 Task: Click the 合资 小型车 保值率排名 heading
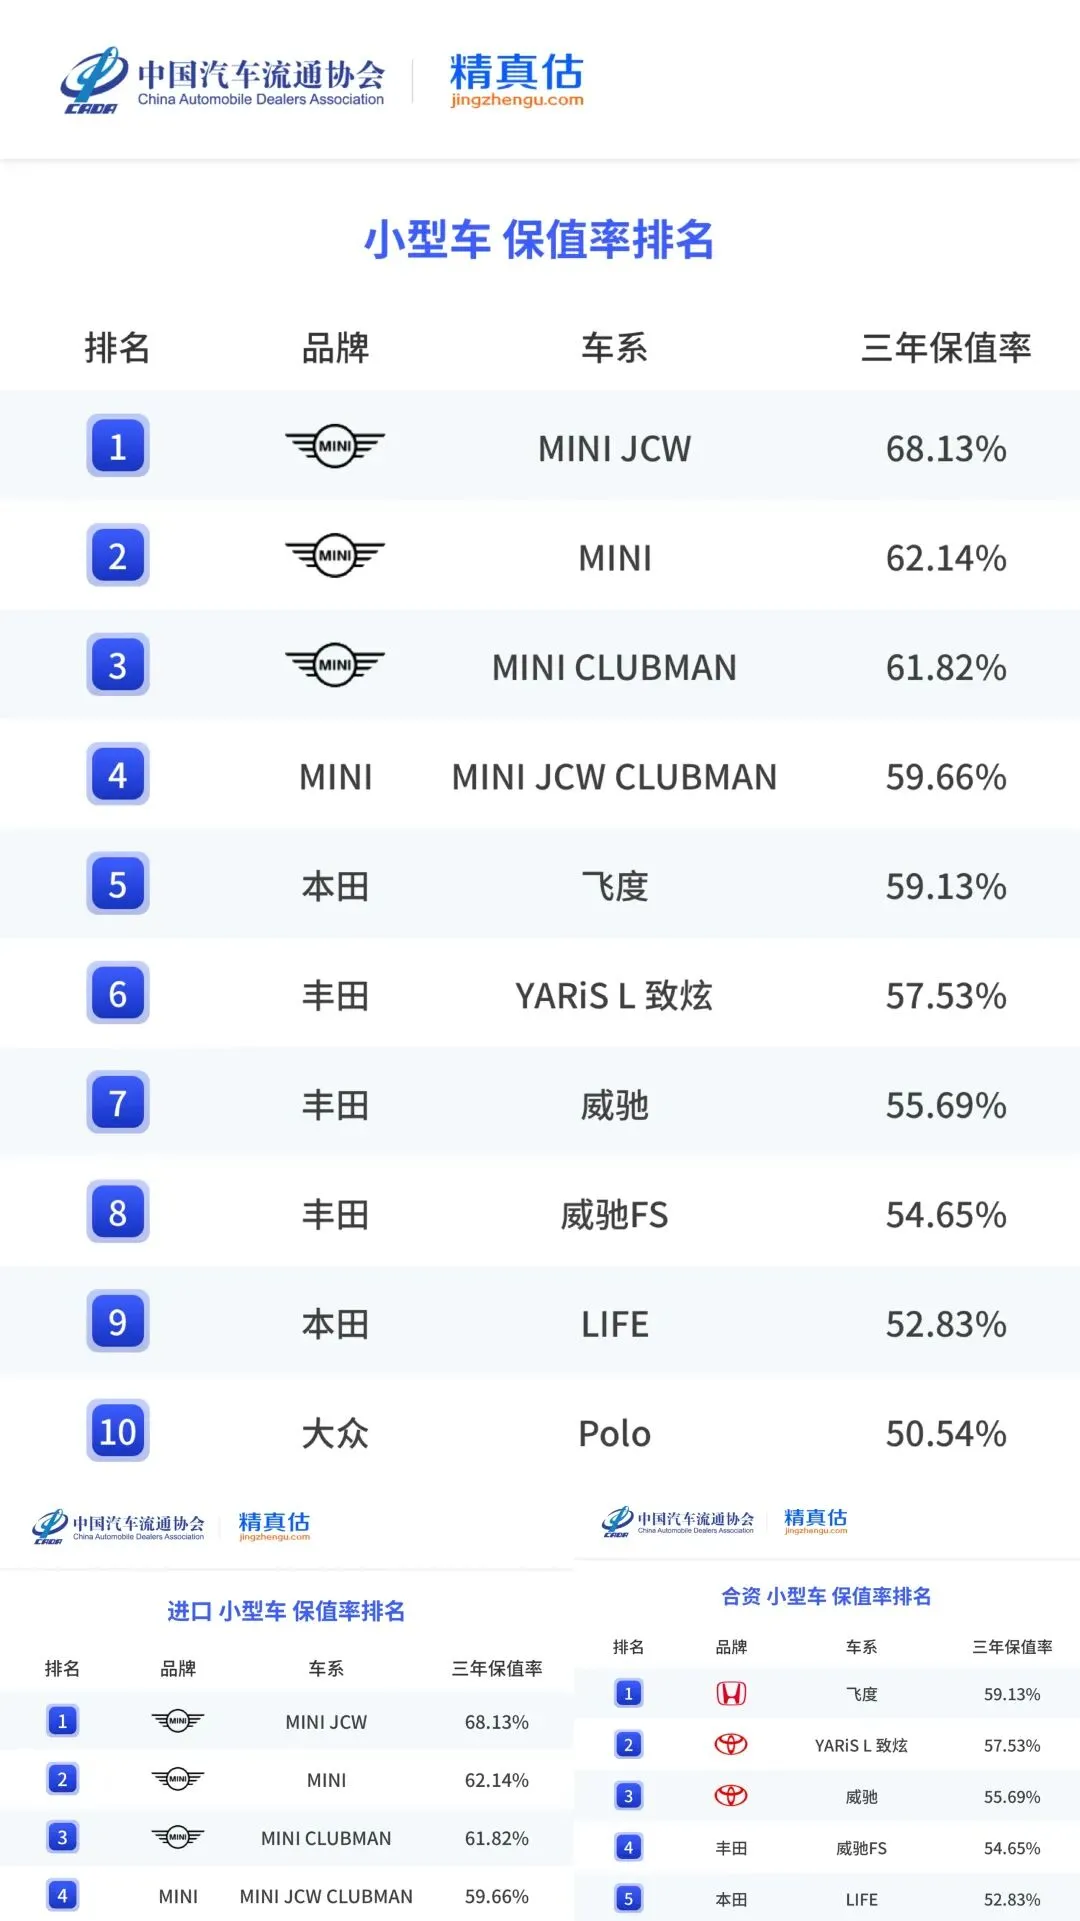826,1596
